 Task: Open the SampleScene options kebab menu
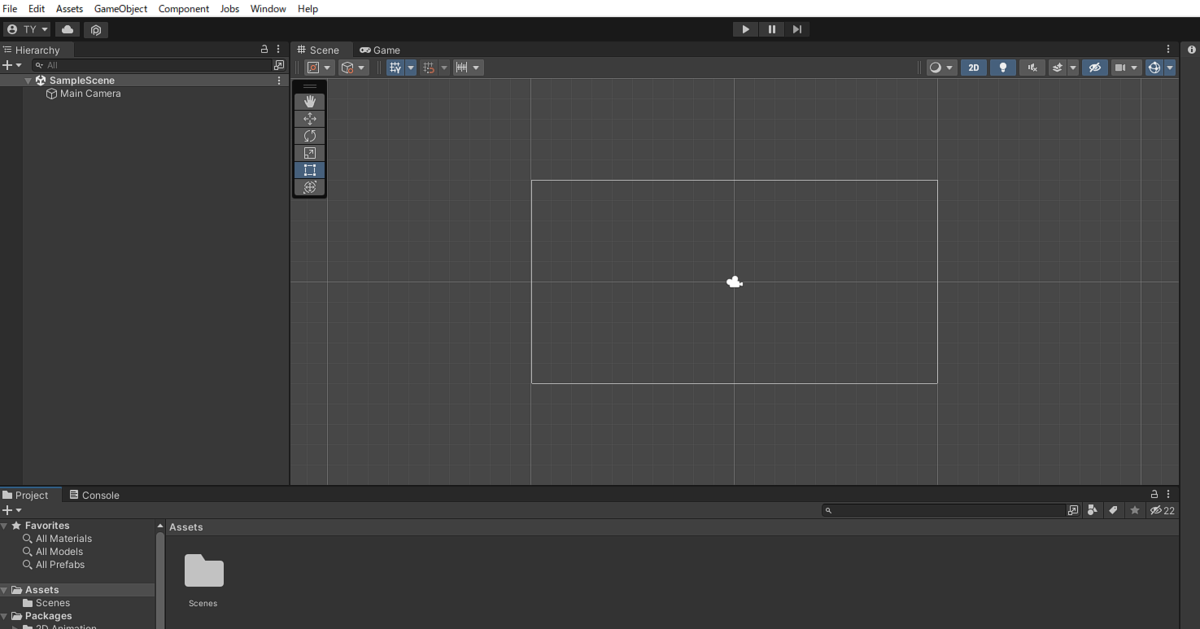279,80
